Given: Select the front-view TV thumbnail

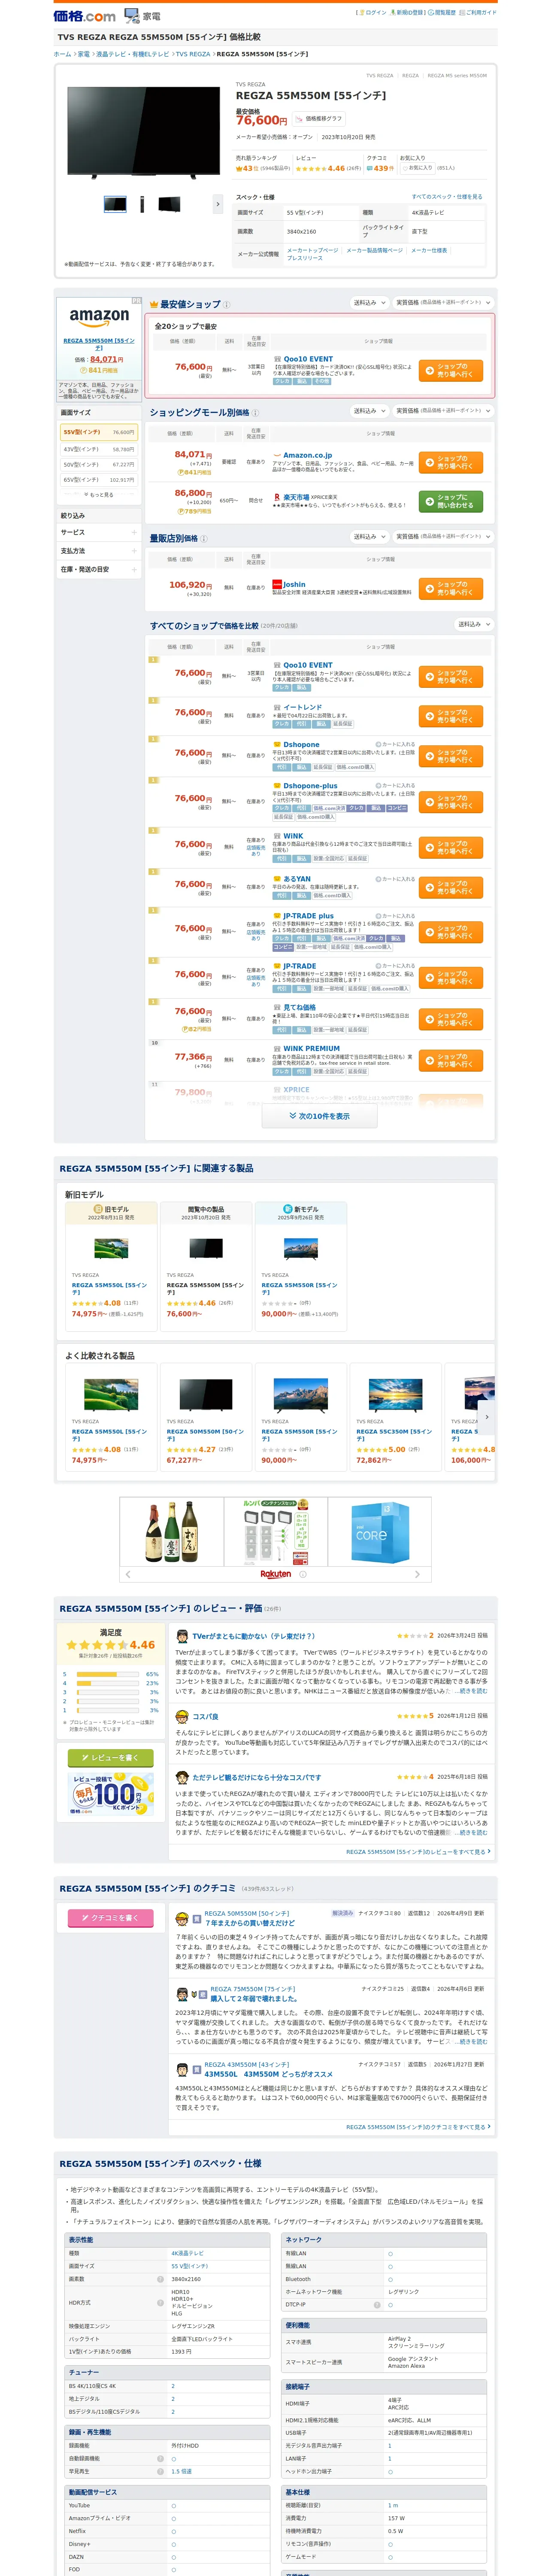Looking at the screenshot, I should point(115,204).
